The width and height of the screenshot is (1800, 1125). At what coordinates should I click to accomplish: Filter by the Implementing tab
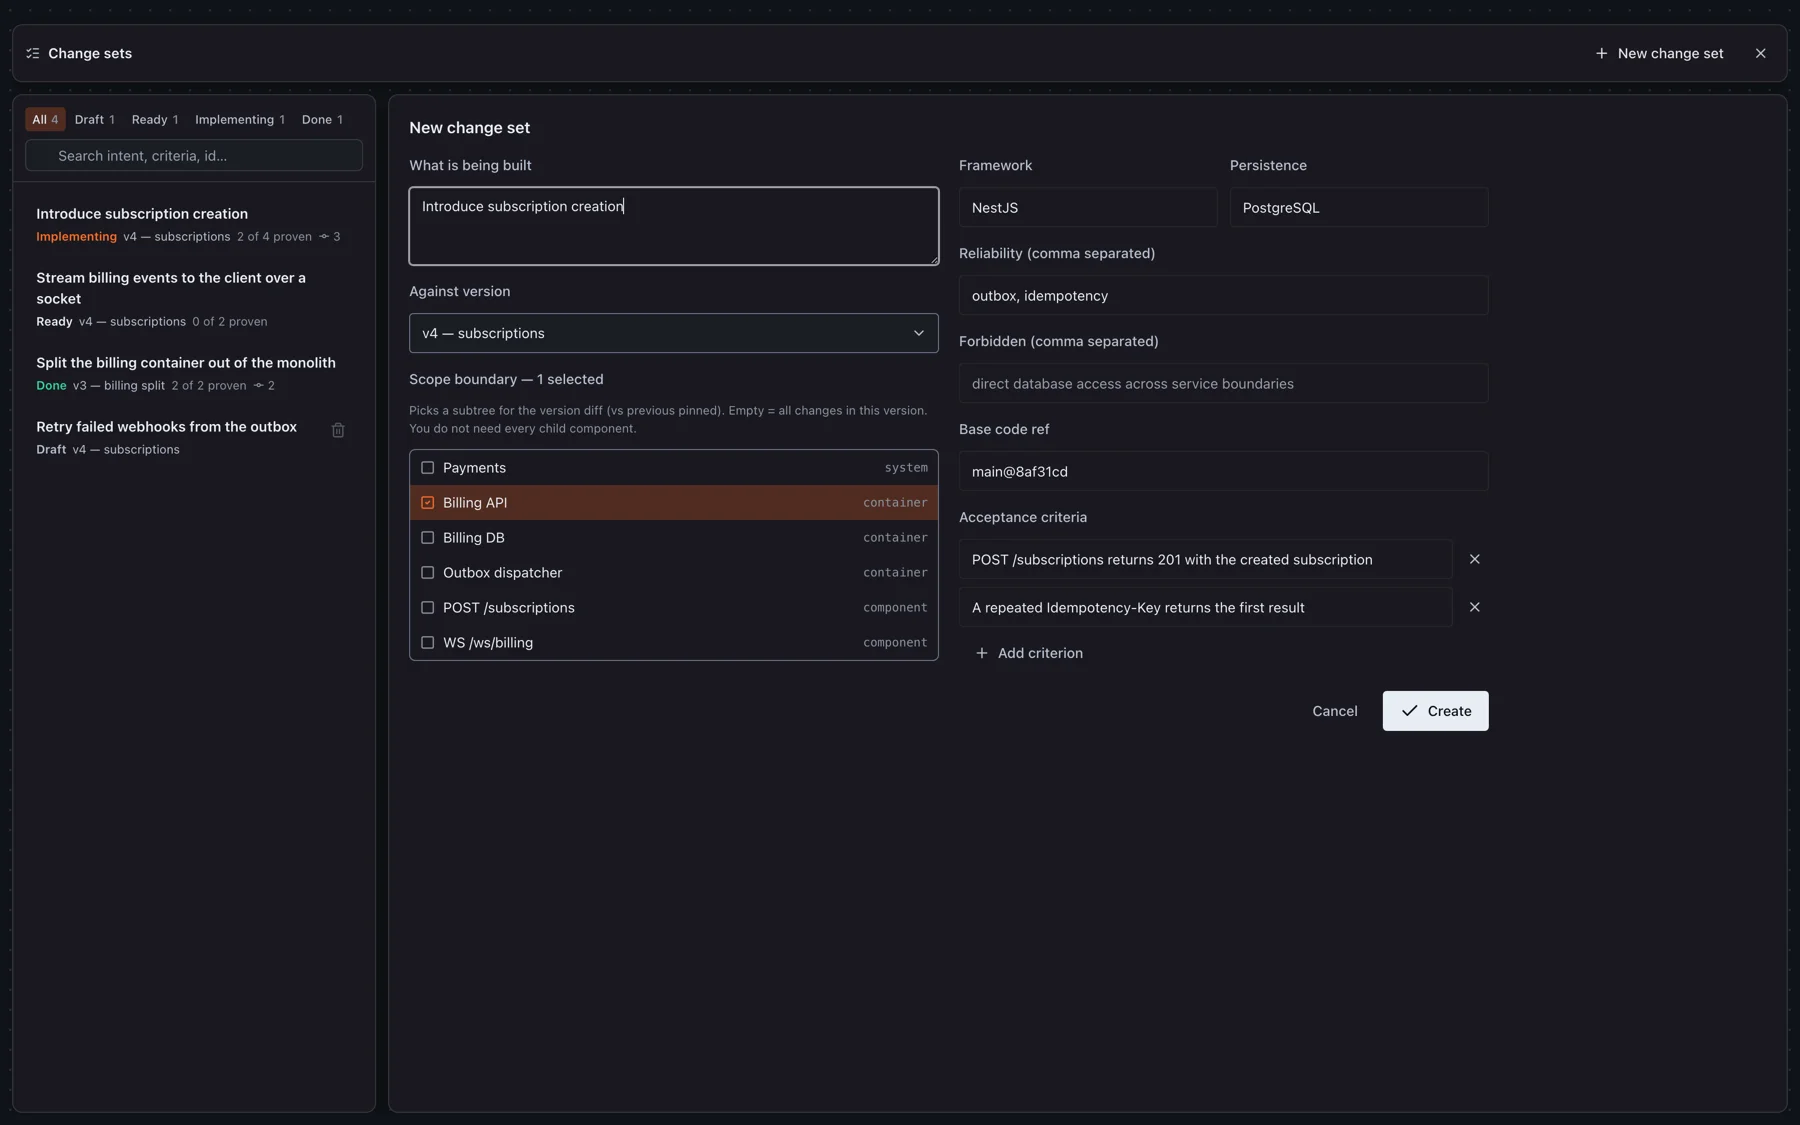coord(240,119)
